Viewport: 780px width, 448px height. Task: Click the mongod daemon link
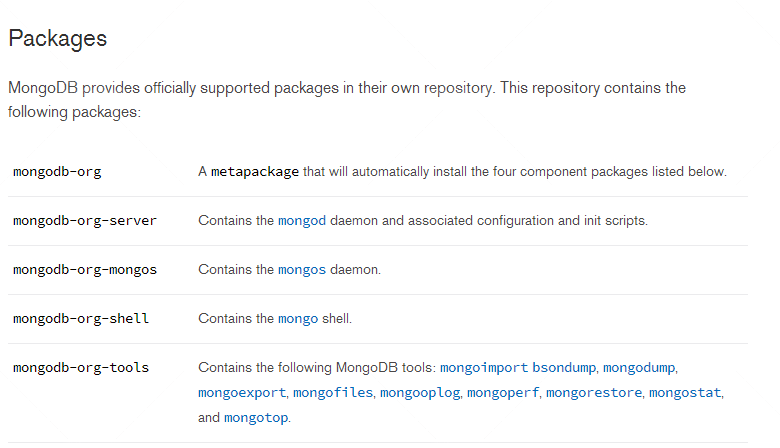[302, 221]
